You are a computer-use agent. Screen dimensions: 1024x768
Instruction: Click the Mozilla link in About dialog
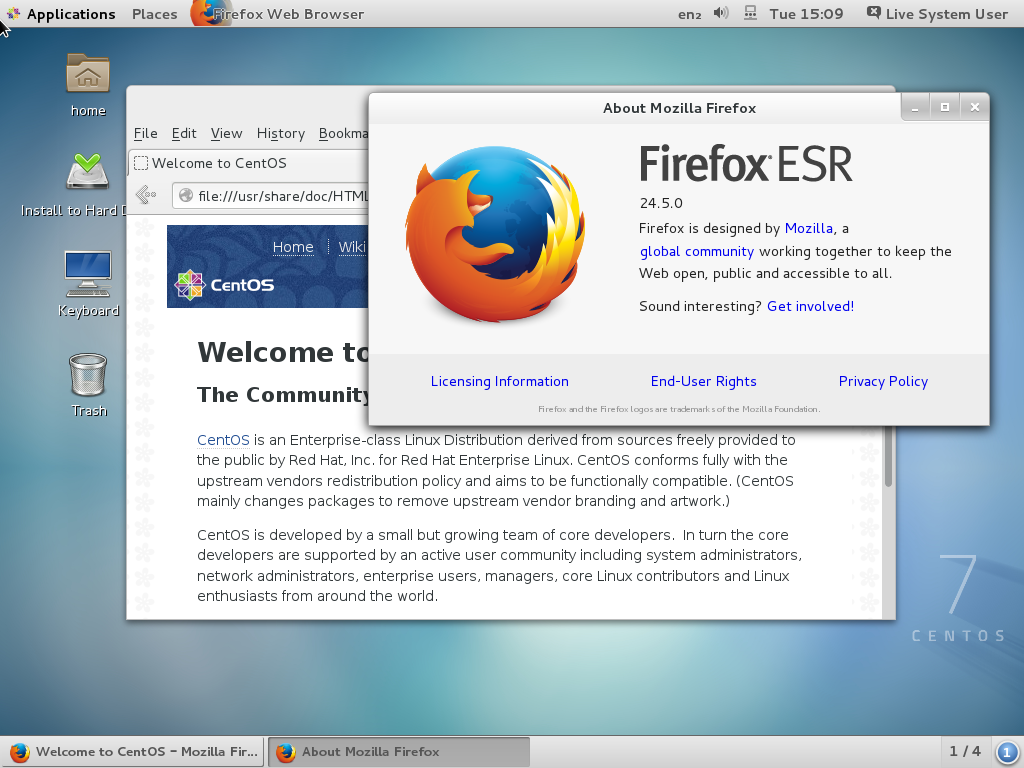pyautogui.click(x=808, y=228)
